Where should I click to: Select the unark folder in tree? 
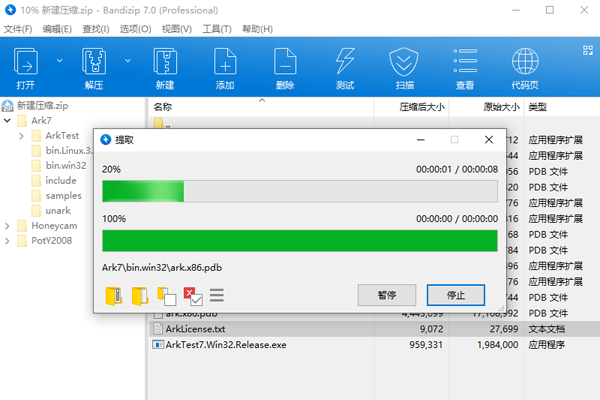point(58,211)
